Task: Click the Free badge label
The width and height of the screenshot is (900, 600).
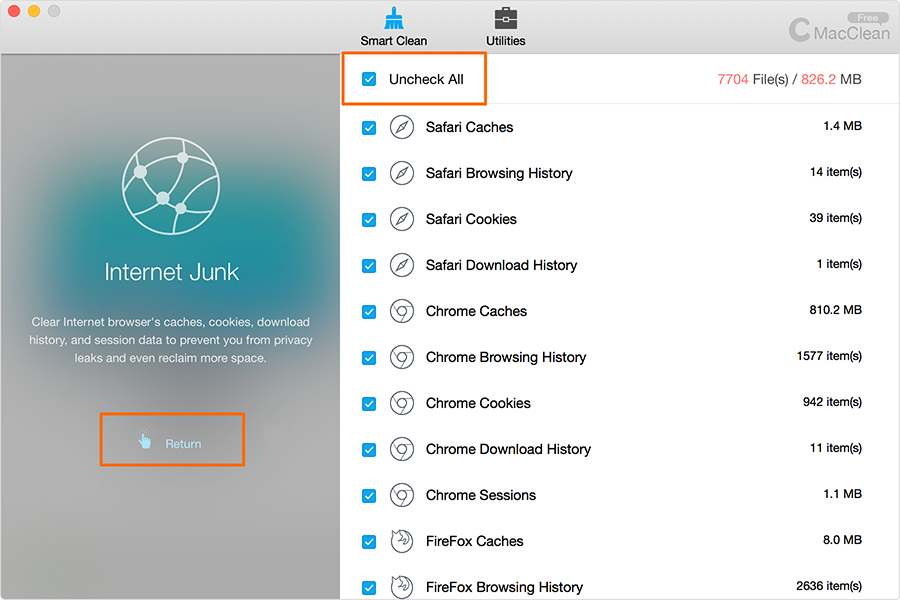Action: coord(867,18)
